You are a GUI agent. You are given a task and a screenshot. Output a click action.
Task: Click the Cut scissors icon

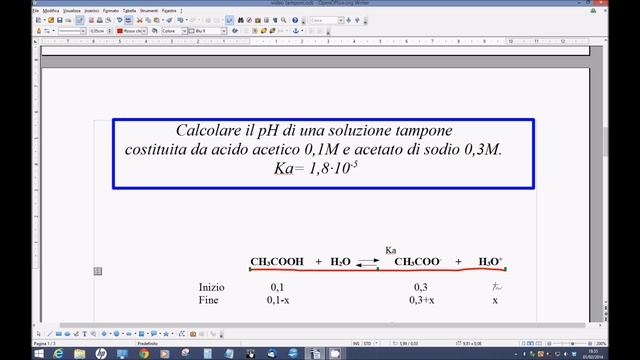[140, 20]
